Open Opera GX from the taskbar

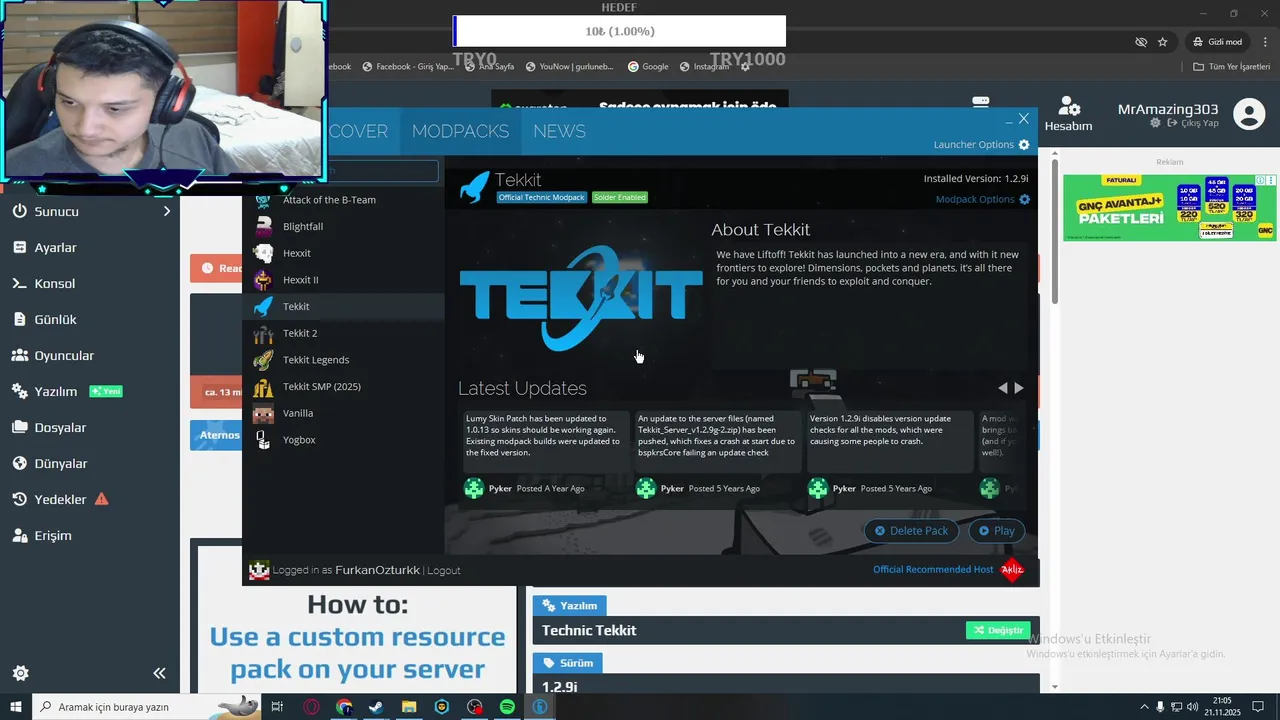[311, 707]
